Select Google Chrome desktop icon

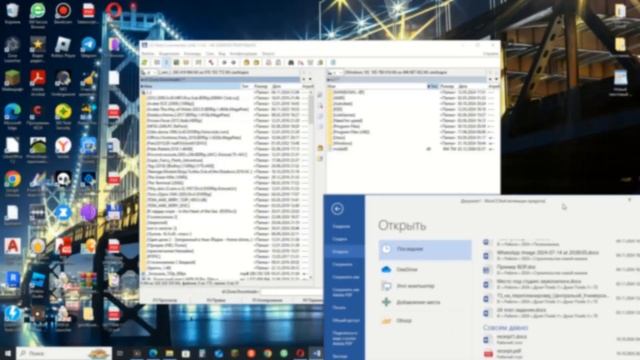(12, 182)
